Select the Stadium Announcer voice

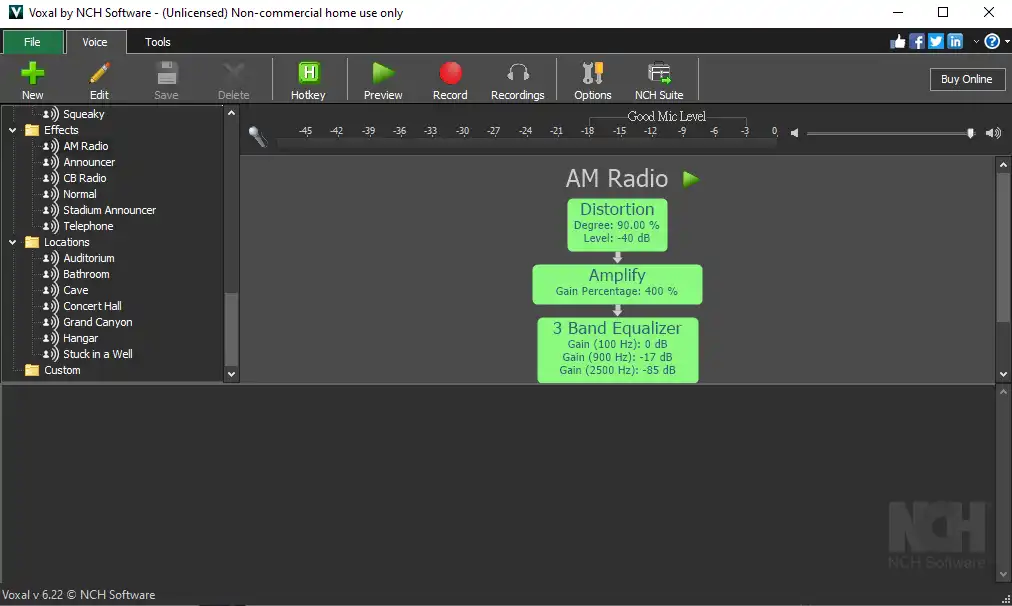point(109,210)
